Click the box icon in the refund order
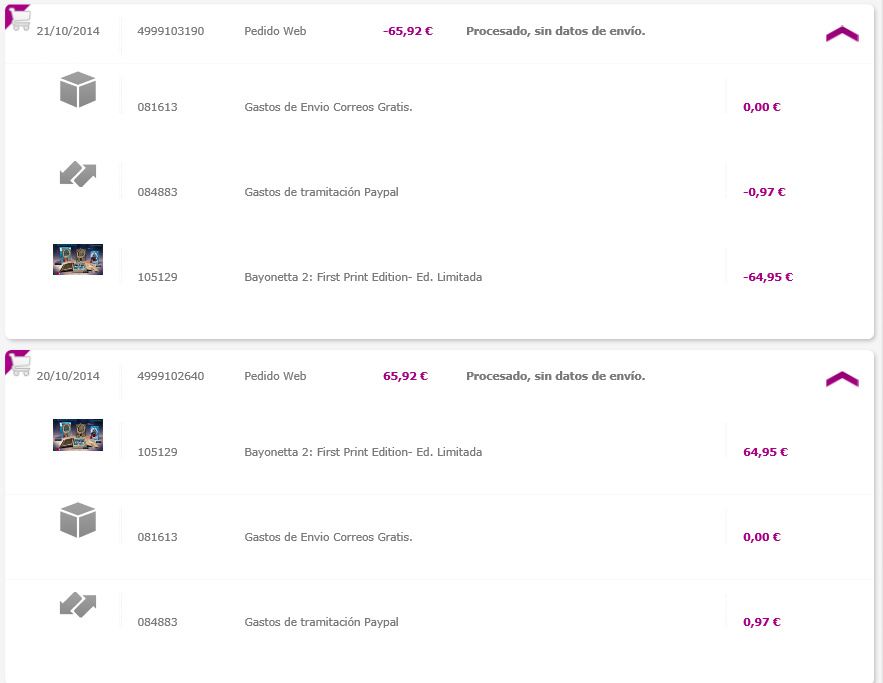This screenshot has height=683, width=883. [77, 91]
